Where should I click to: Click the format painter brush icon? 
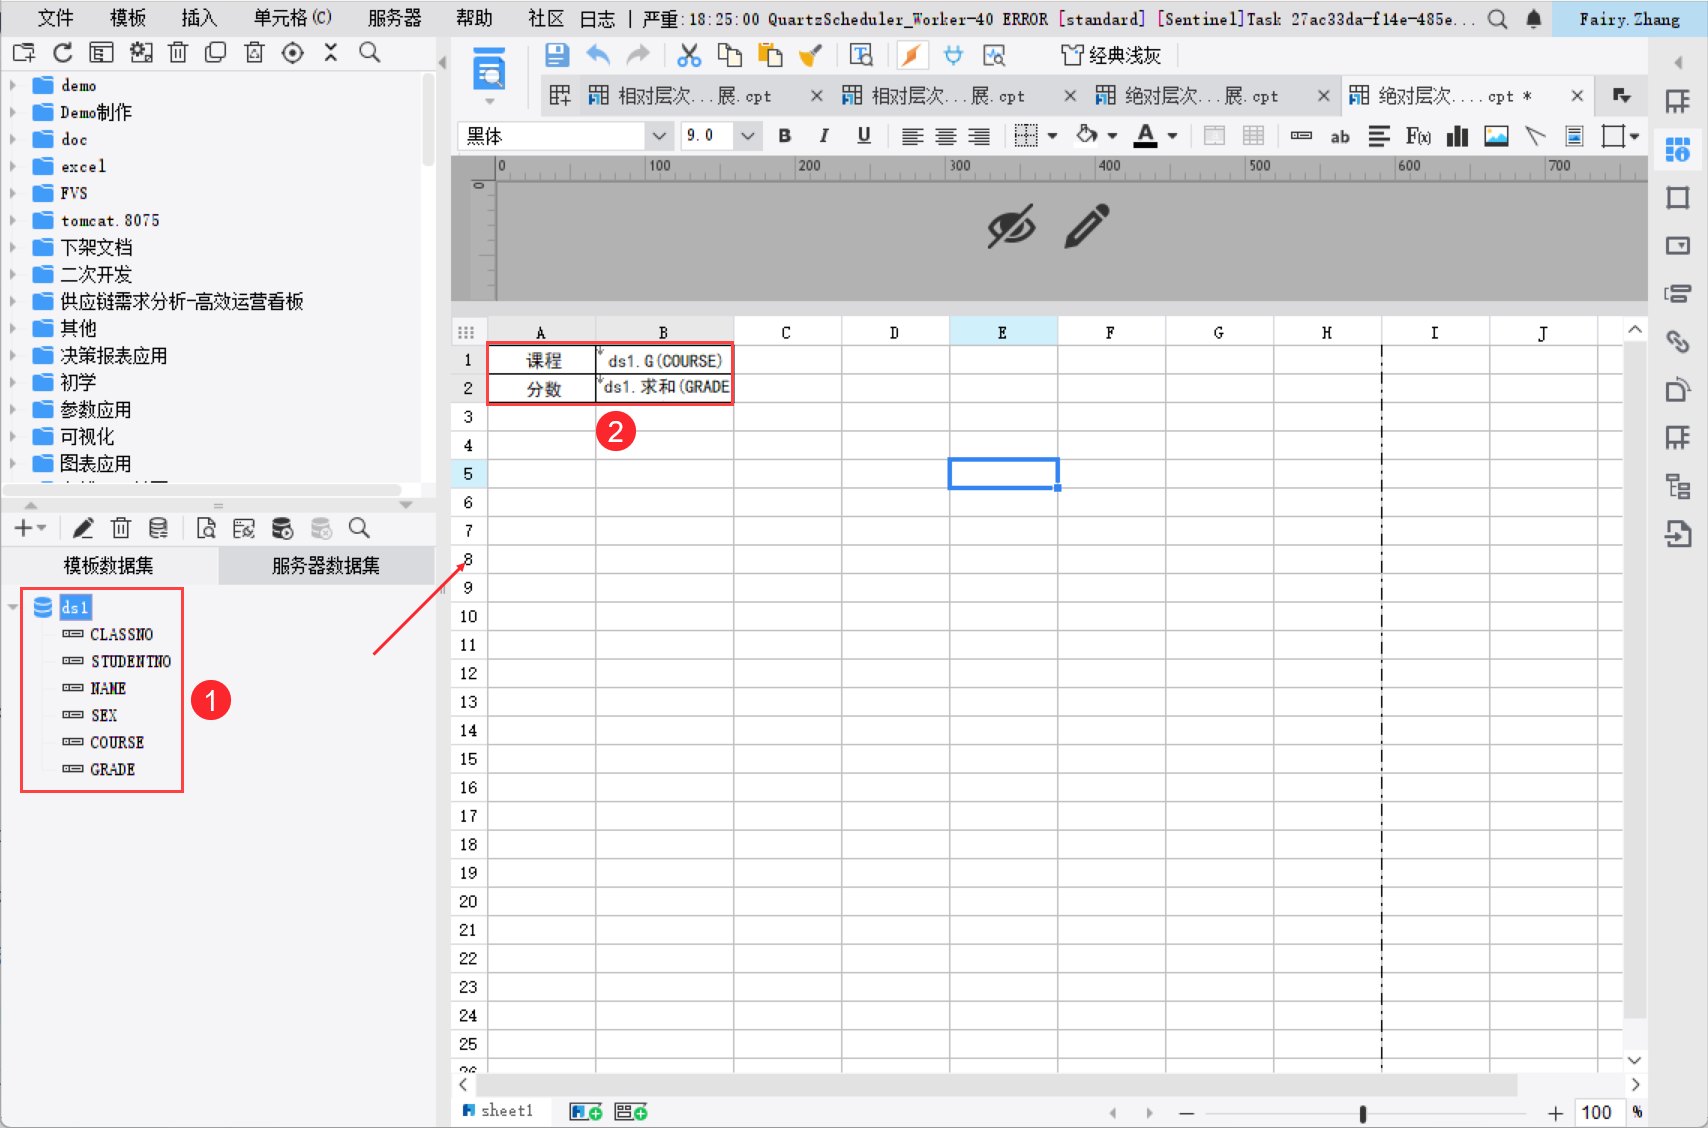(811, 55)
